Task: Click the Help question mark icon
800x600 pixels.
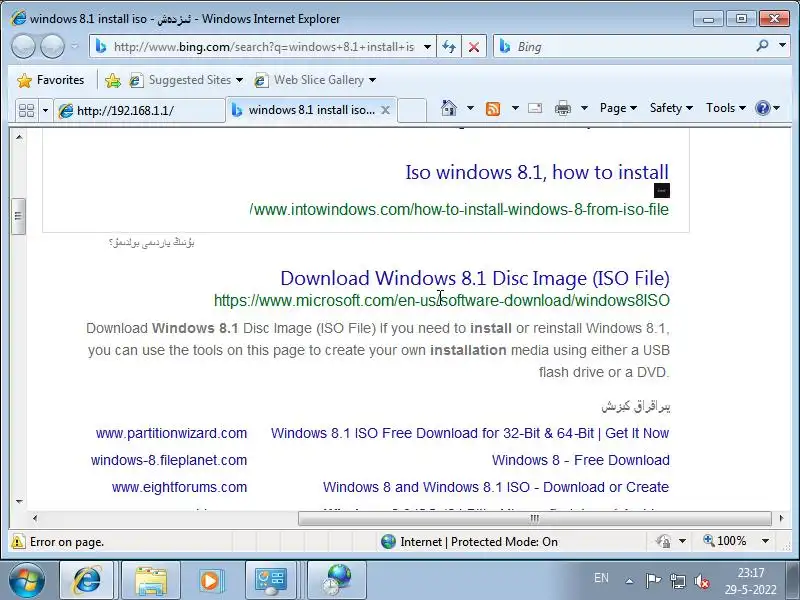Action: click(x=763, y=108)
